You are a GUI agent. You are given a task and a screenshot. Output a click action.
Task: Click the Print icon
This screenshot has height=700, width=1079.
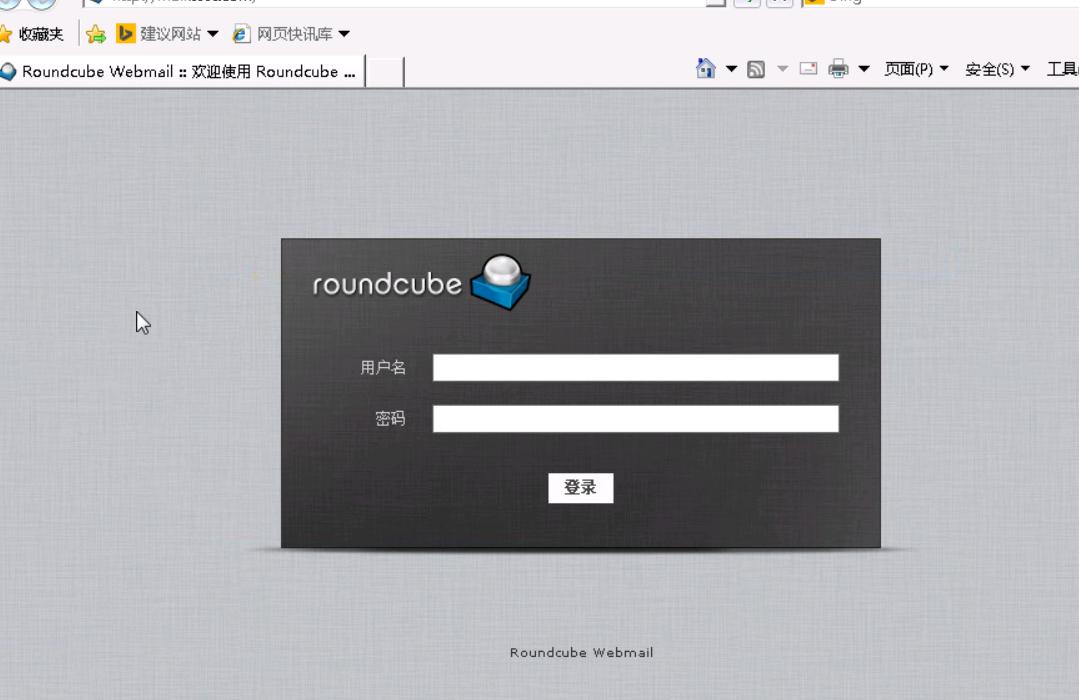pyautogui.click(x=838, y=69)
